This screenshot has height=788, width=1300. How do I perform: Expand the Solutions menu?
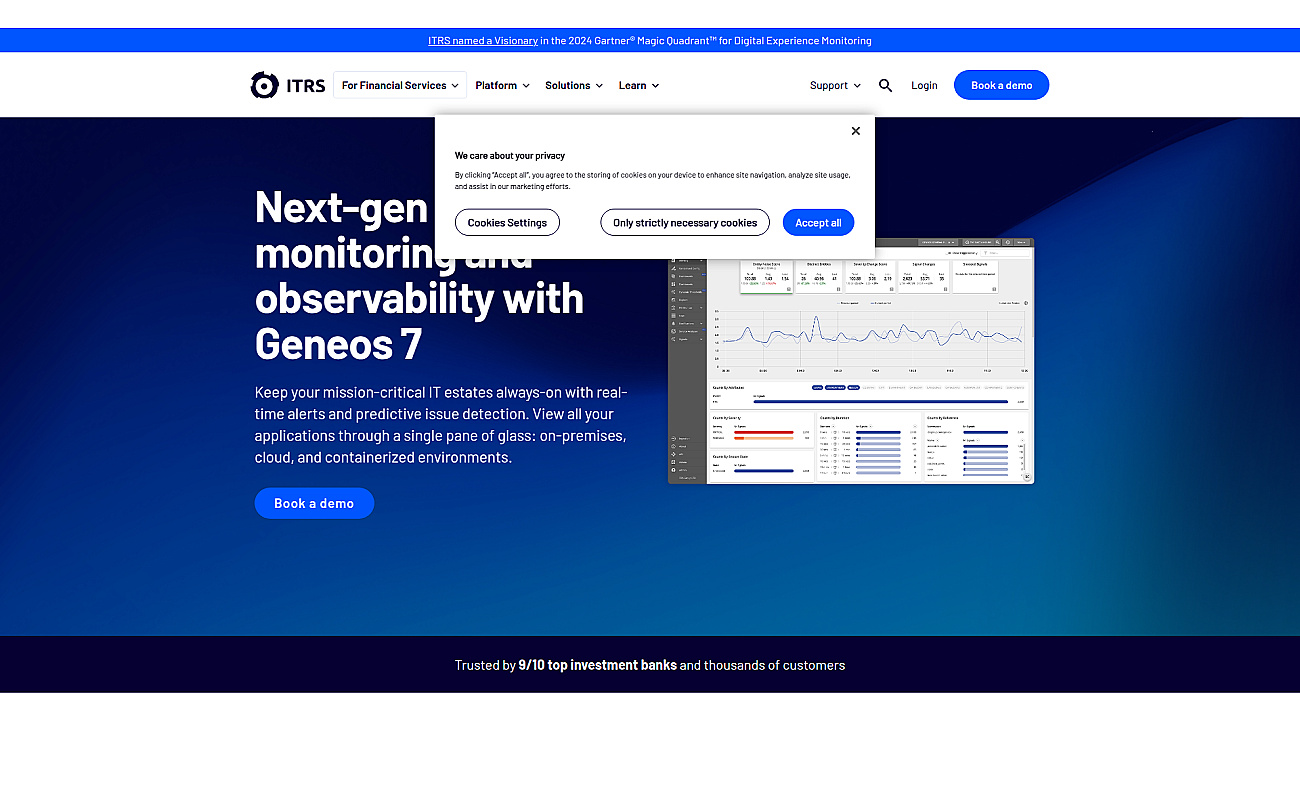coord(574,85)
